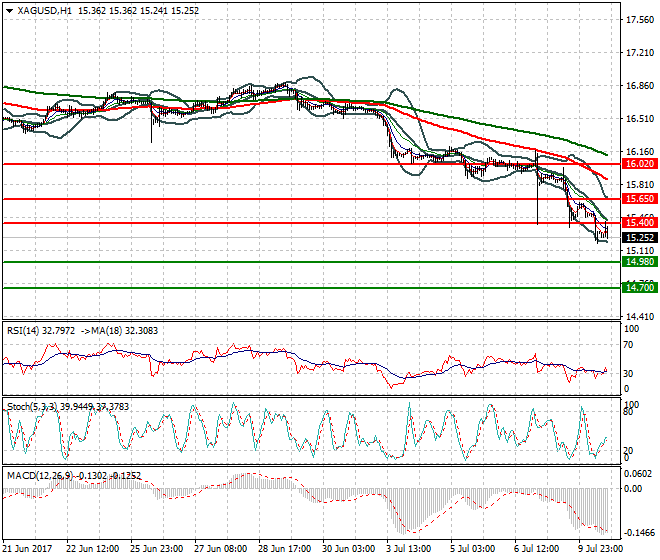Viewport: 660px width, 560px height.
Task: Select the 17.560 price scale value
Action: (x=640, y=20)
